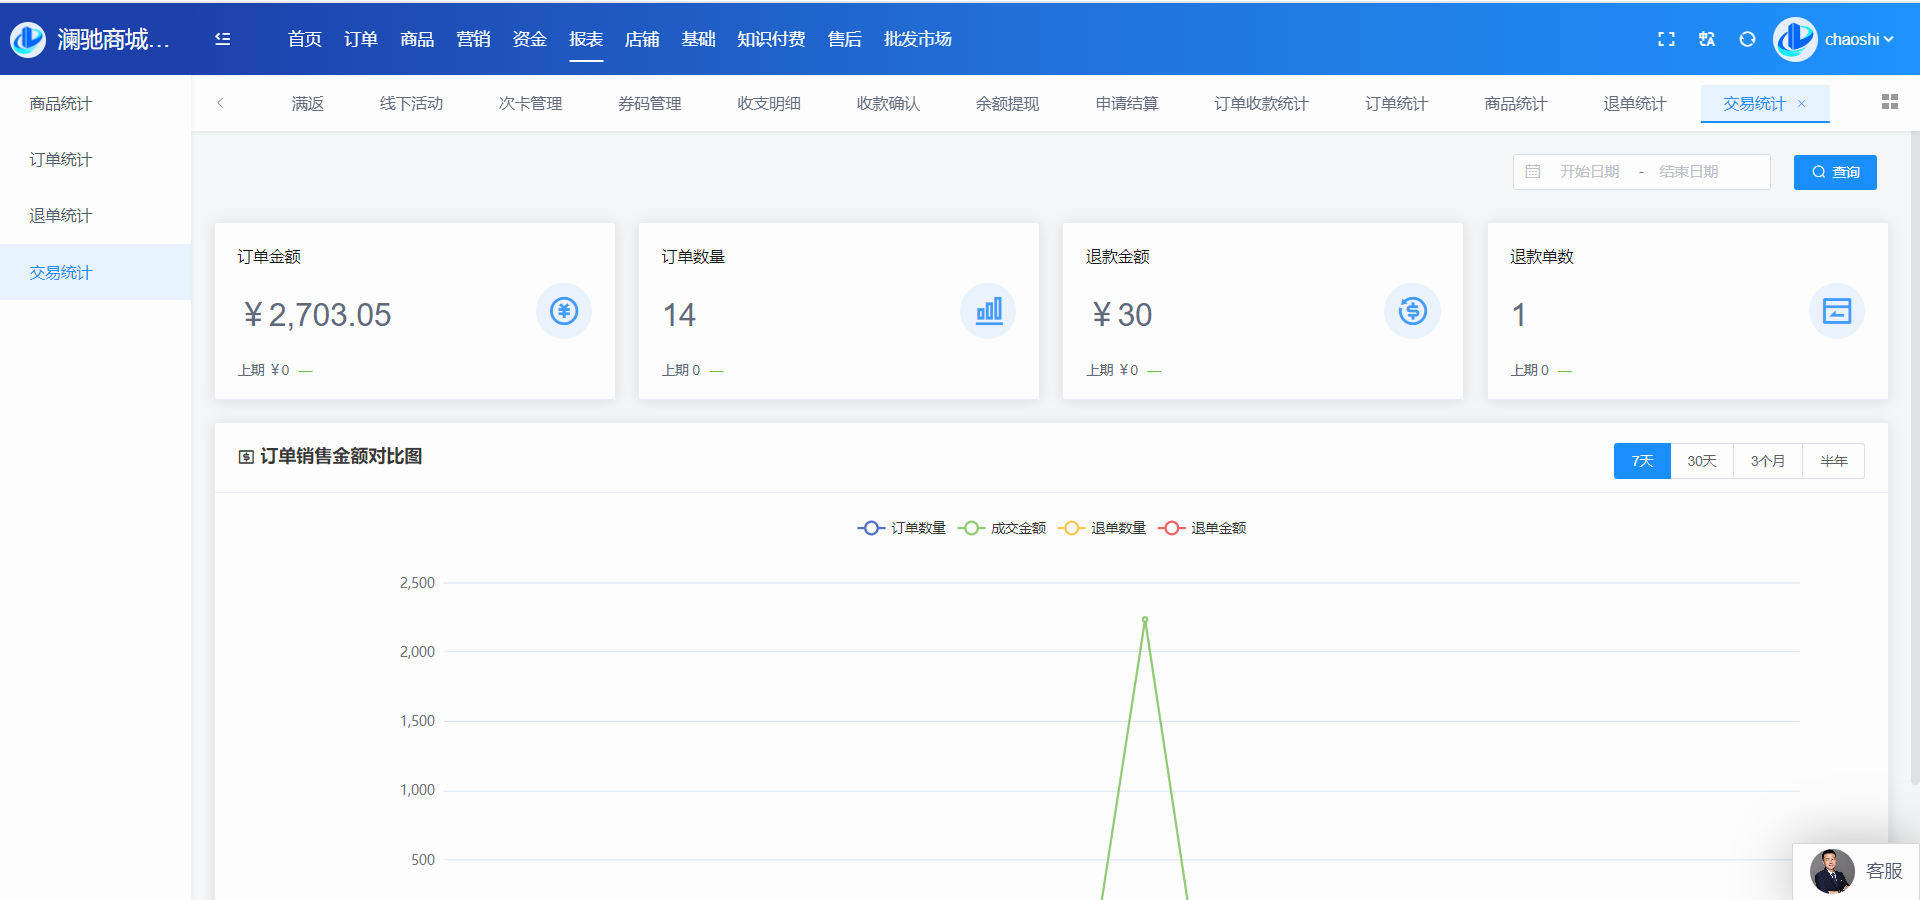Click the refresh icon in header
1920x900 pixels.
(x=1747, y=39)
